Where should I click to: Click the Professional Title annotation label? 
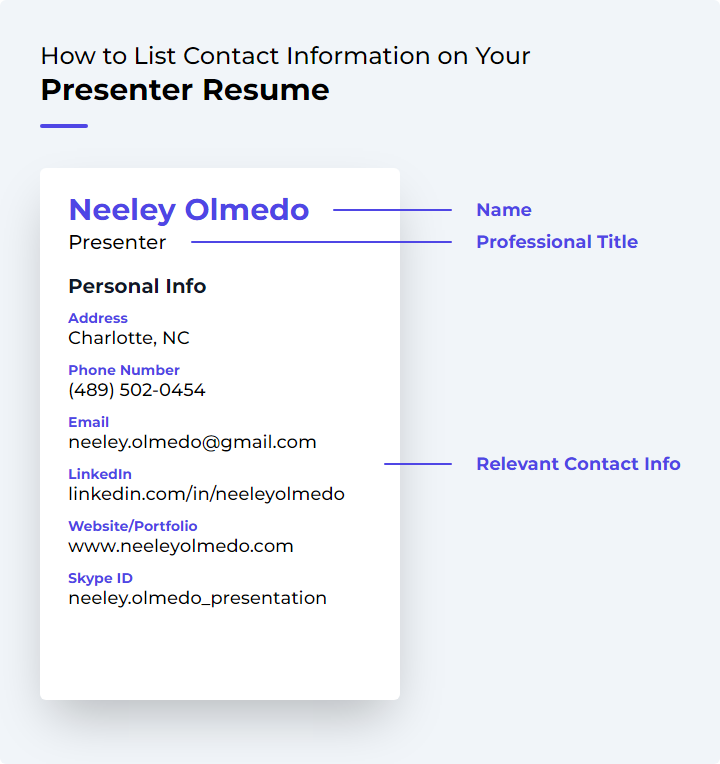coord(557,242)
